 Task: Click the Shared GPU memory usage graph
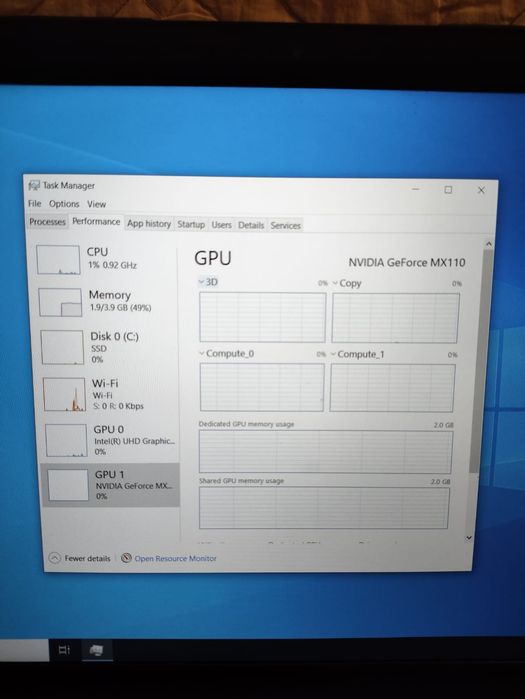tap(324, 508)
